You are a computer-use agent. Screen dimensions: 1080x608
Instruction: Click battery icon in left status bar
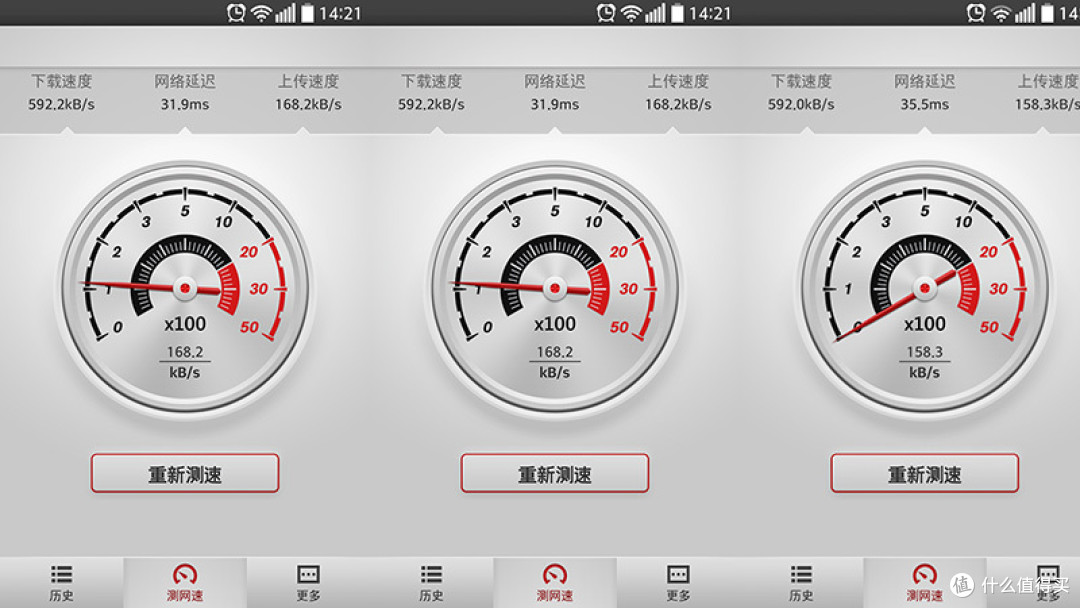307,13
